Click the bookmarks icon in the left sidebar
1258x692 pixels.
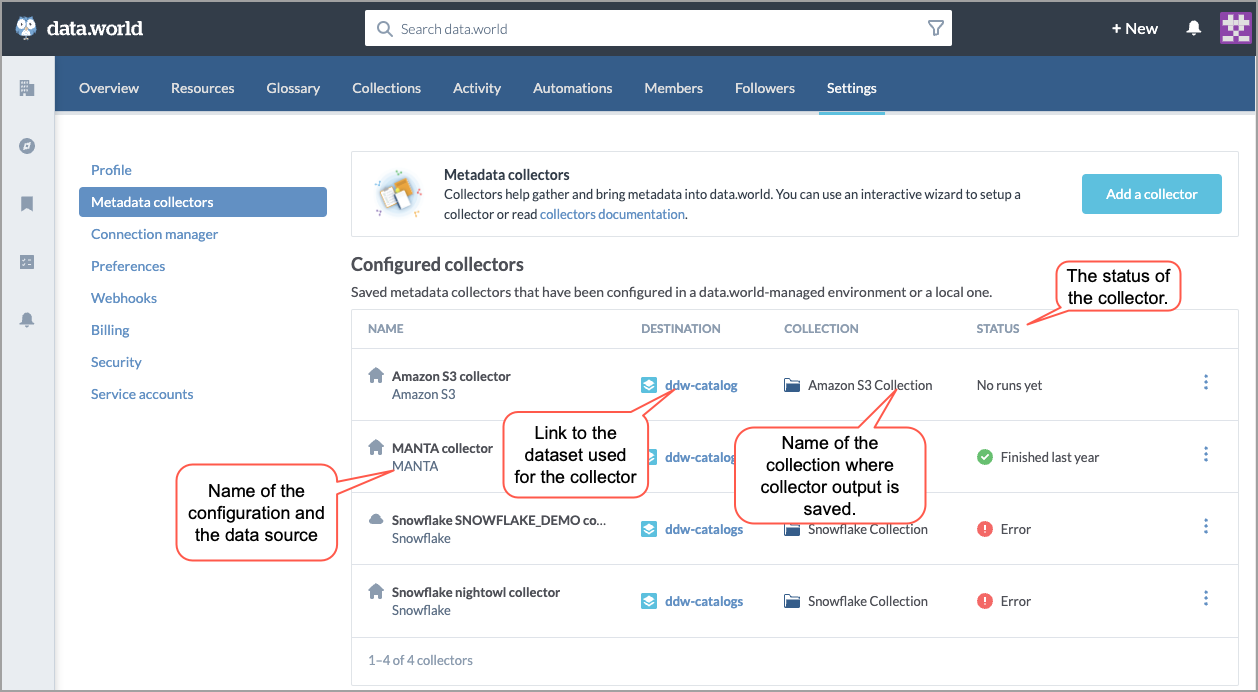pyautogui.click(x=27, y=204)
